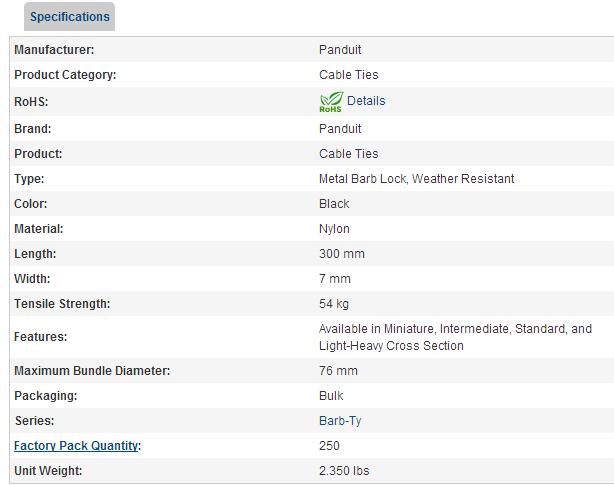Click the Material value Nylon
This screenshot has height=485, width=614.
point(334,229)
